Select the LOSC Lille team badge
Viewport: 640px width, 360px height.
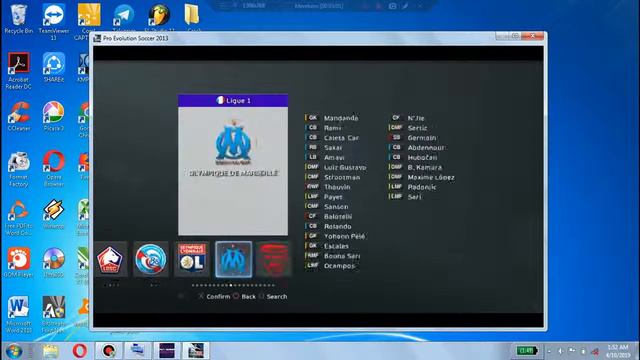click(x=111, y=260)
